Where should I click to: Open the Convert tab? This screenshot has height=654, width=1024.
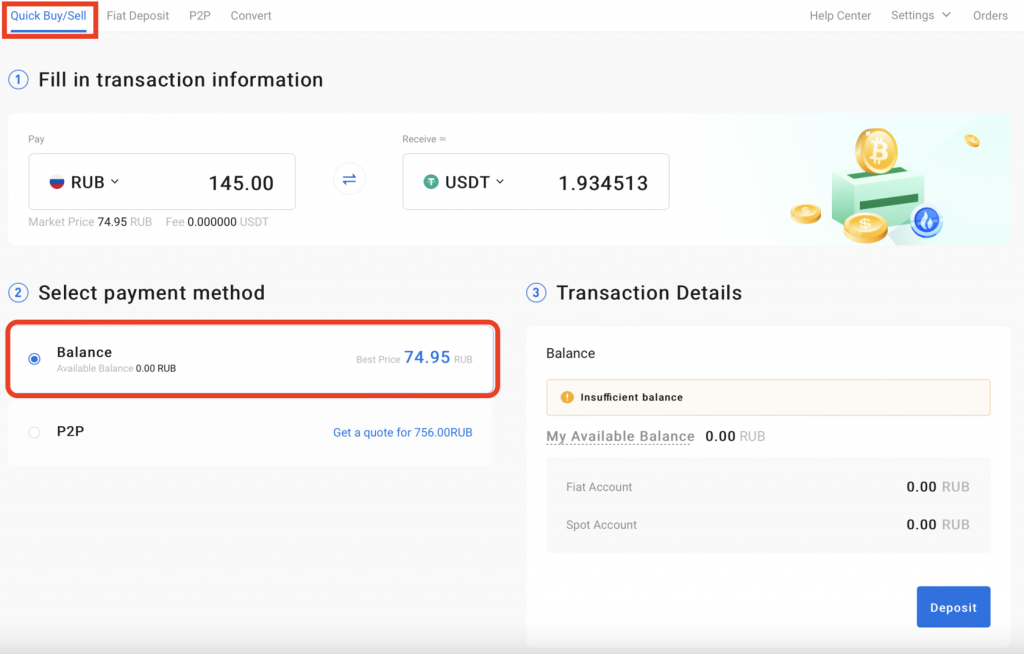(x=251, y=16)
